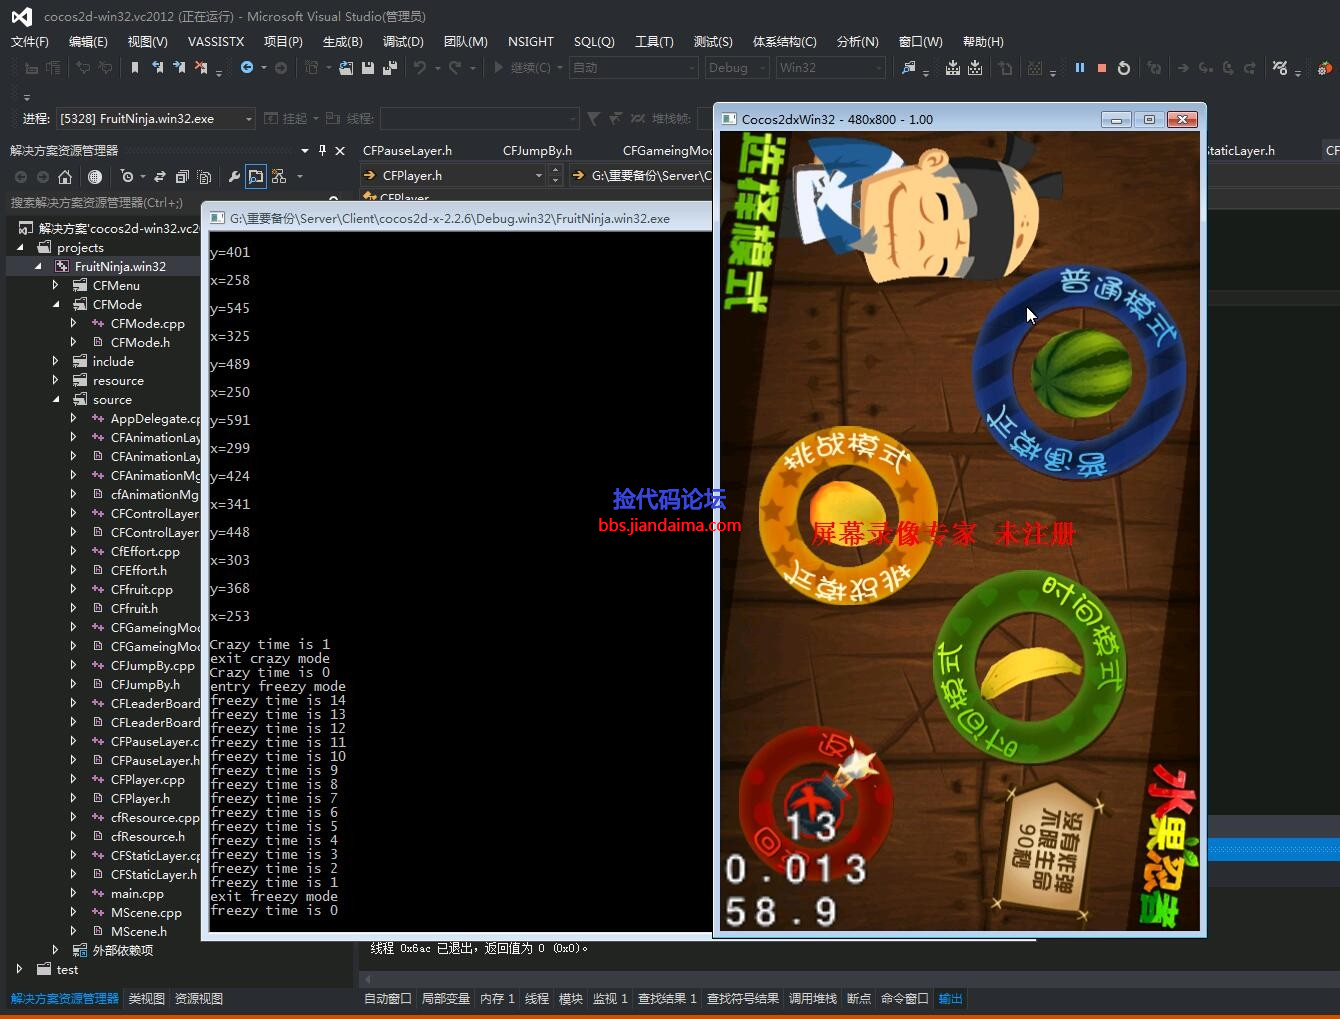Click the first download-tray toolbar icon

(x=953, y=67)
